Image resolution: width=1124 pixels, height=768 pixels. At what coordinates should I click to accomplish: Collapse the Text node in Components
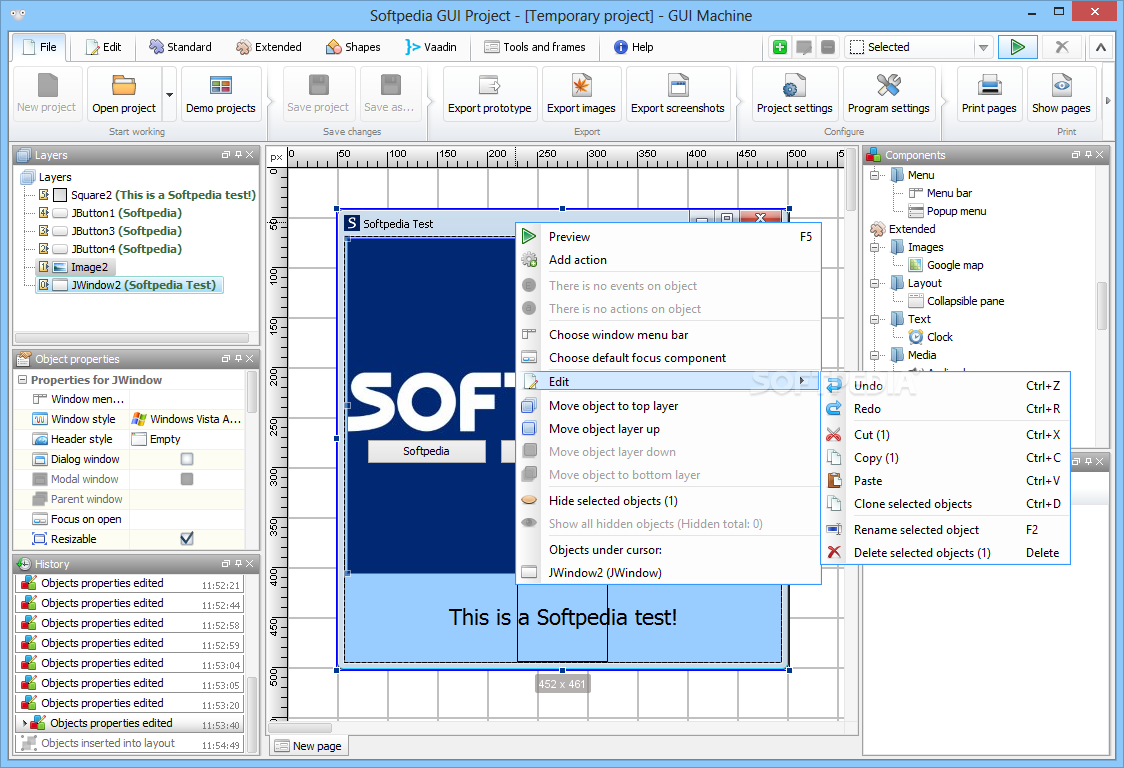[874, 319]
